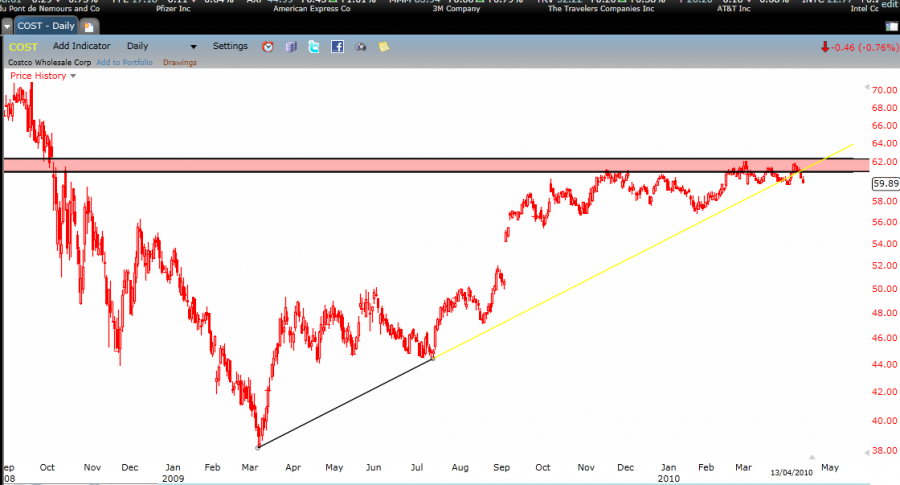Click the 62.00 price axis label
The image size is (900, 485).
pos(885,162)
